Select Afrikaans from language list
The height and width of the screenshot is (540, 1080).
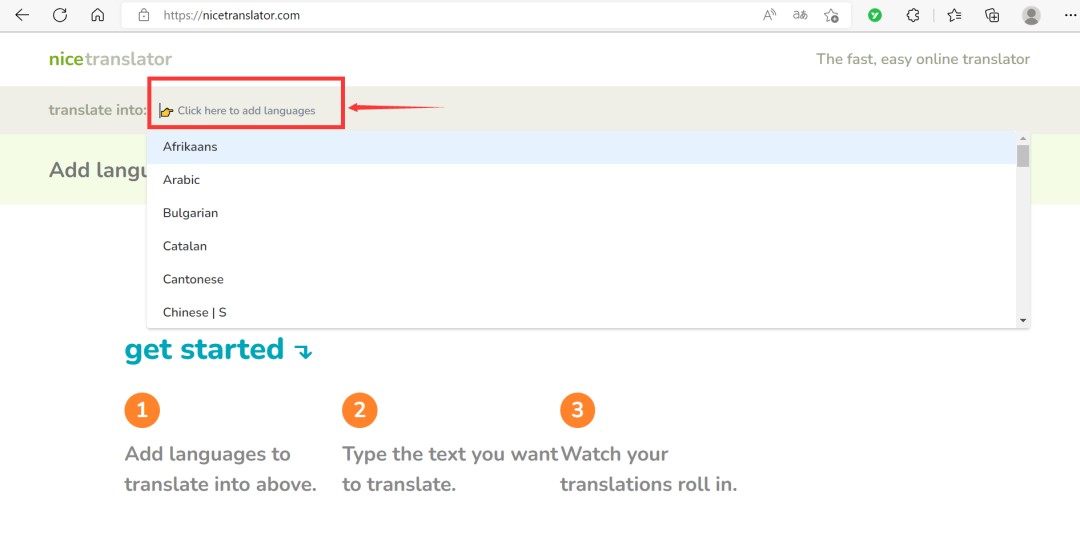coord(190,147)
